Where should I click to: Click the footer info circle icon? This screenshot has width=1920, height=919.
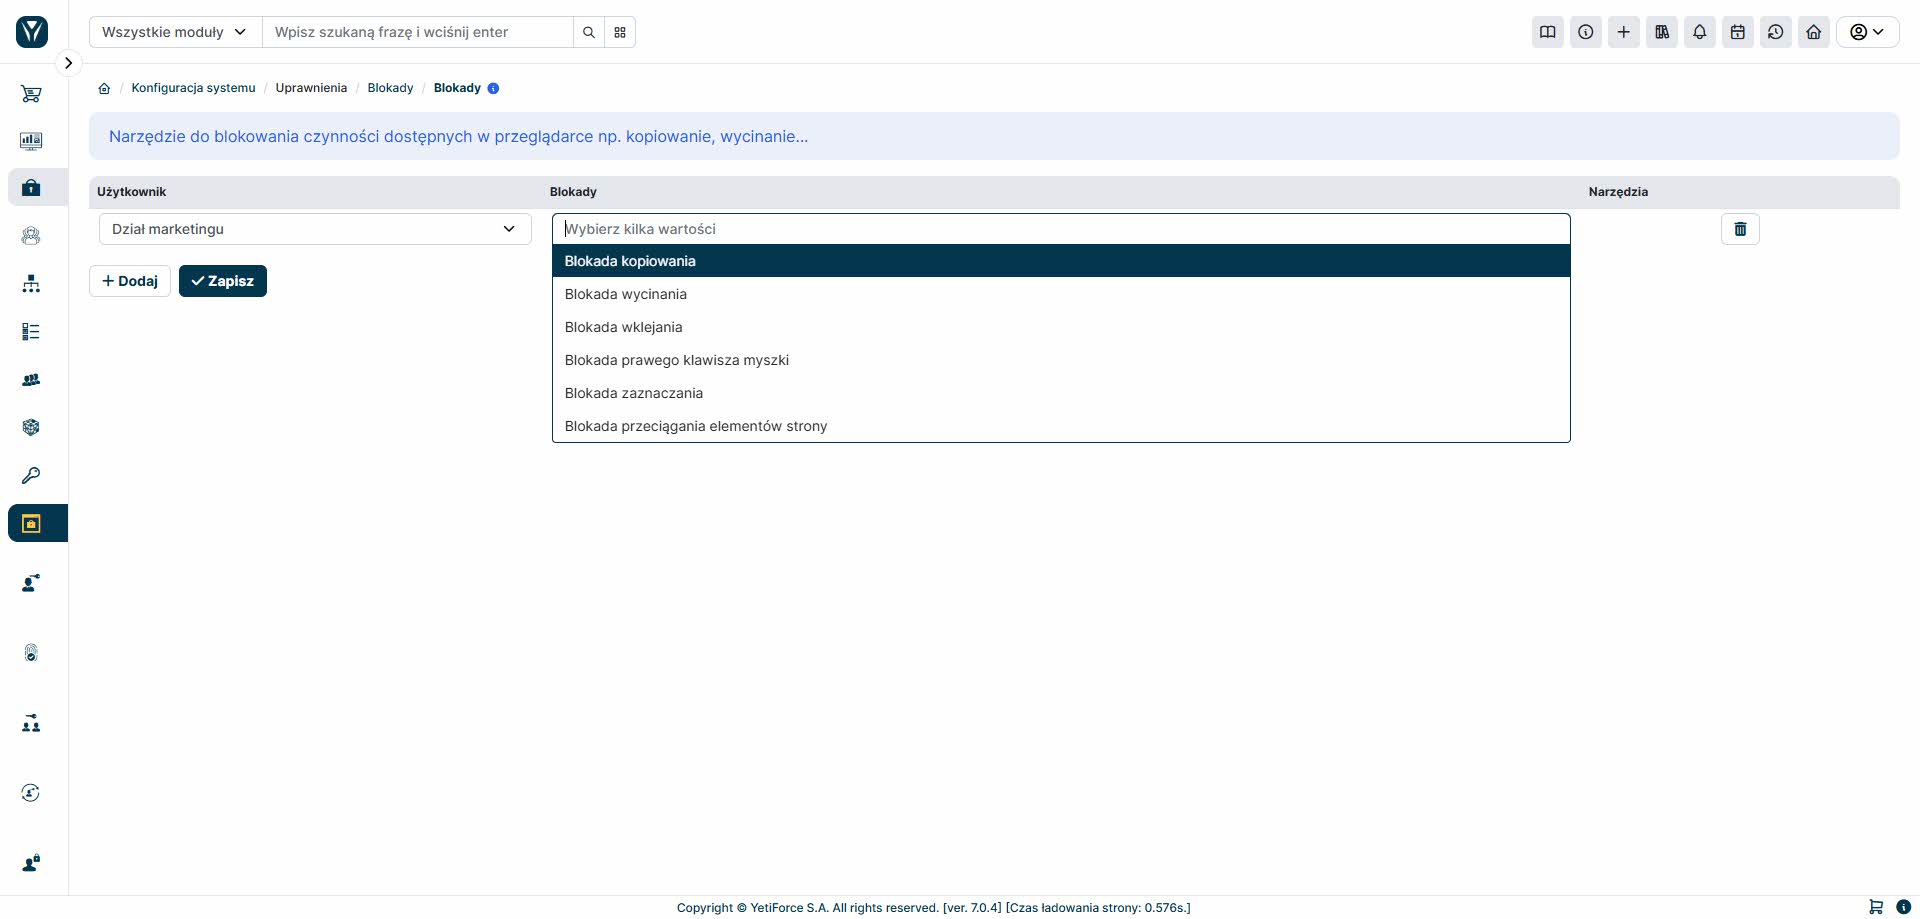pyautogui.click(x=1904, y=907)
